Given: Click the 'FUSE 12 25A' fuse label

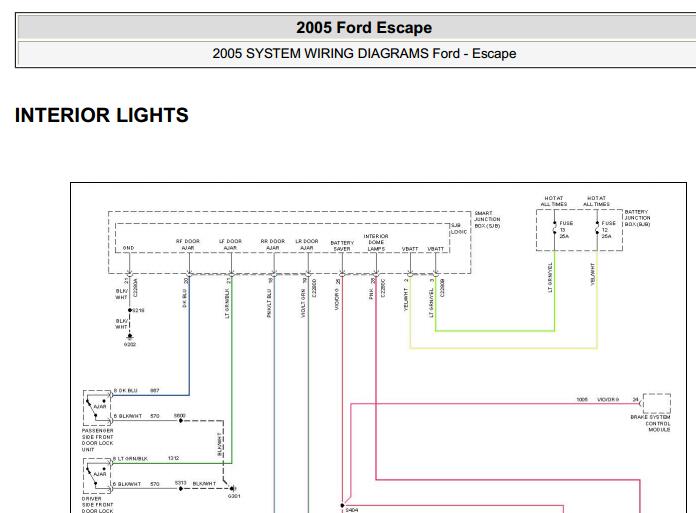Looking at the screenshot, I should pos(608,230).
